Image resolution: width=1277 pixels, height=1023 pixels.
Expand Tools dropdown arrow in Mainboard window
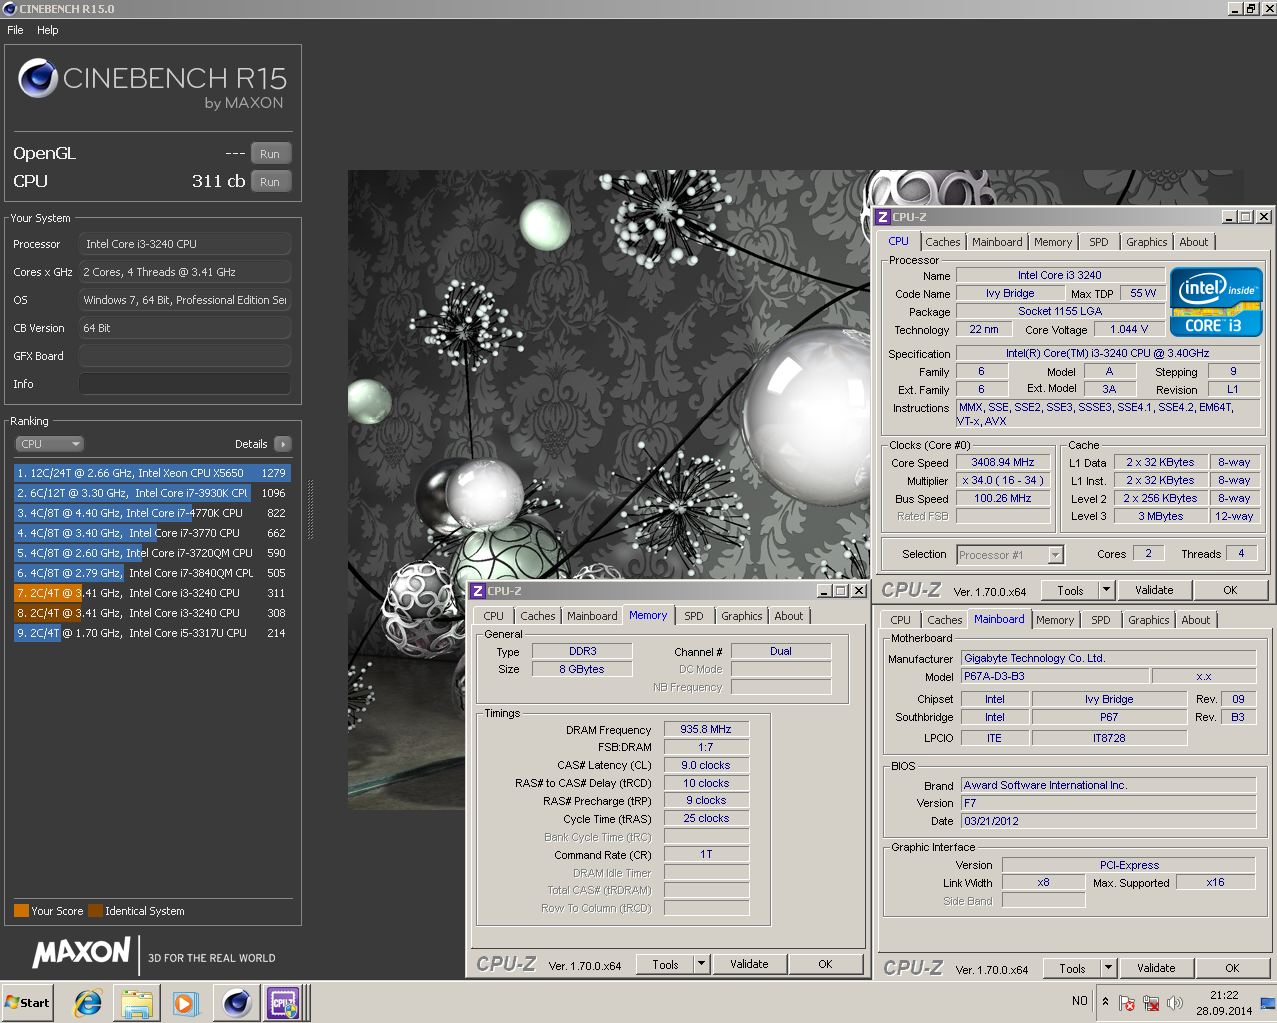pos(1108,968)
